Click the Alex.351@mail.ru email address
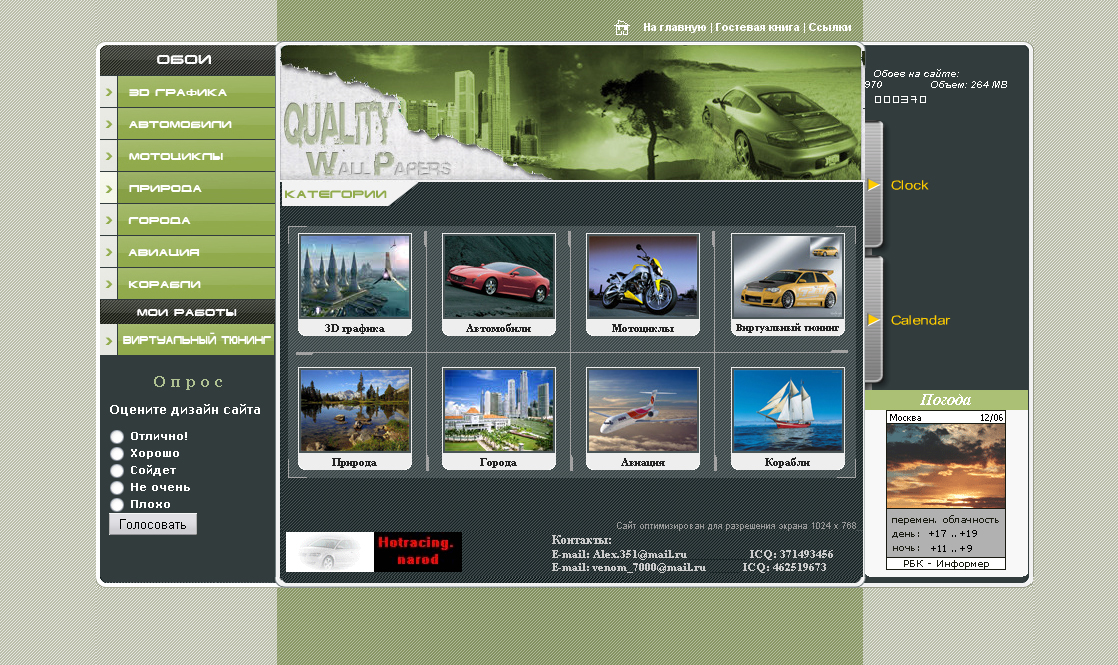 [640, 554]
